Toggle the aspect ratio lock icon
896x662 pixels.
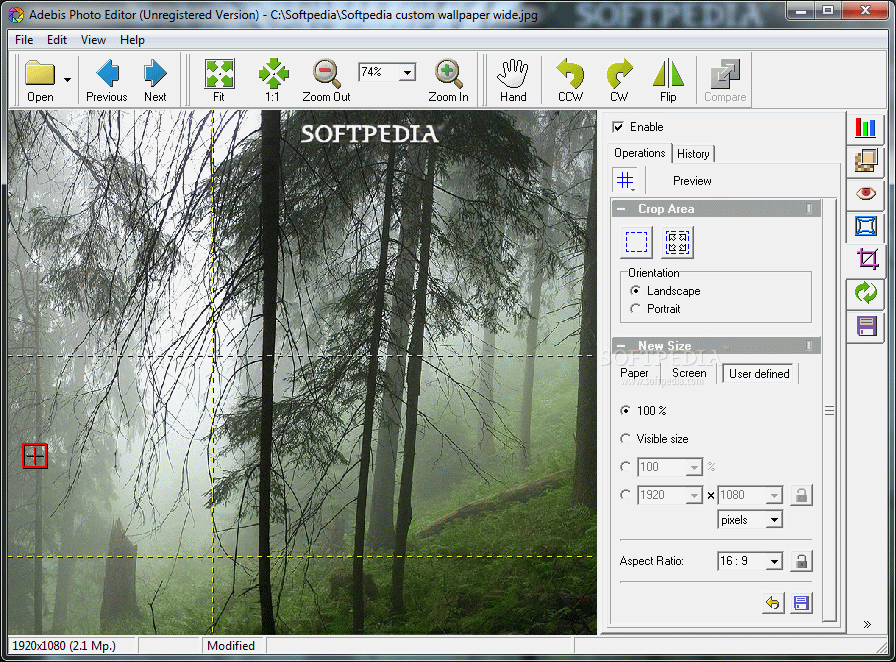click(x=801, y=561)
